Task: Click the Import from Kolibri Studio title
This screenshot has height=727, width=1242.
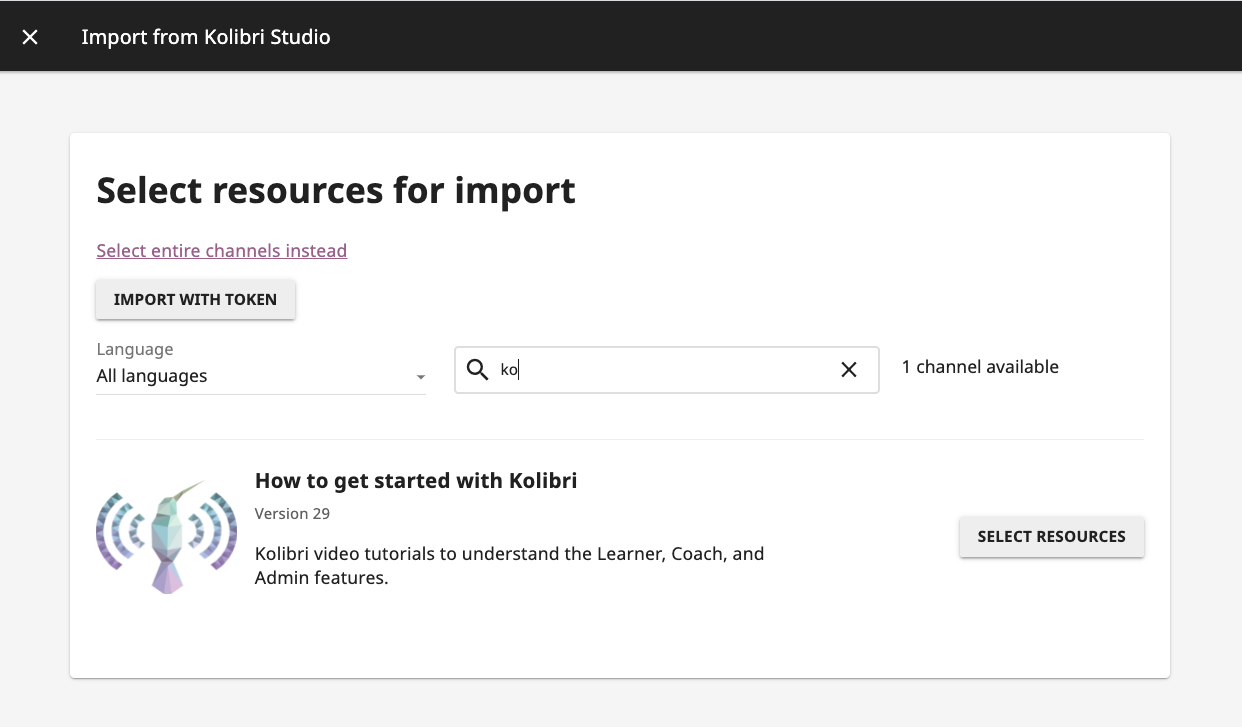Action: (205, 37)
